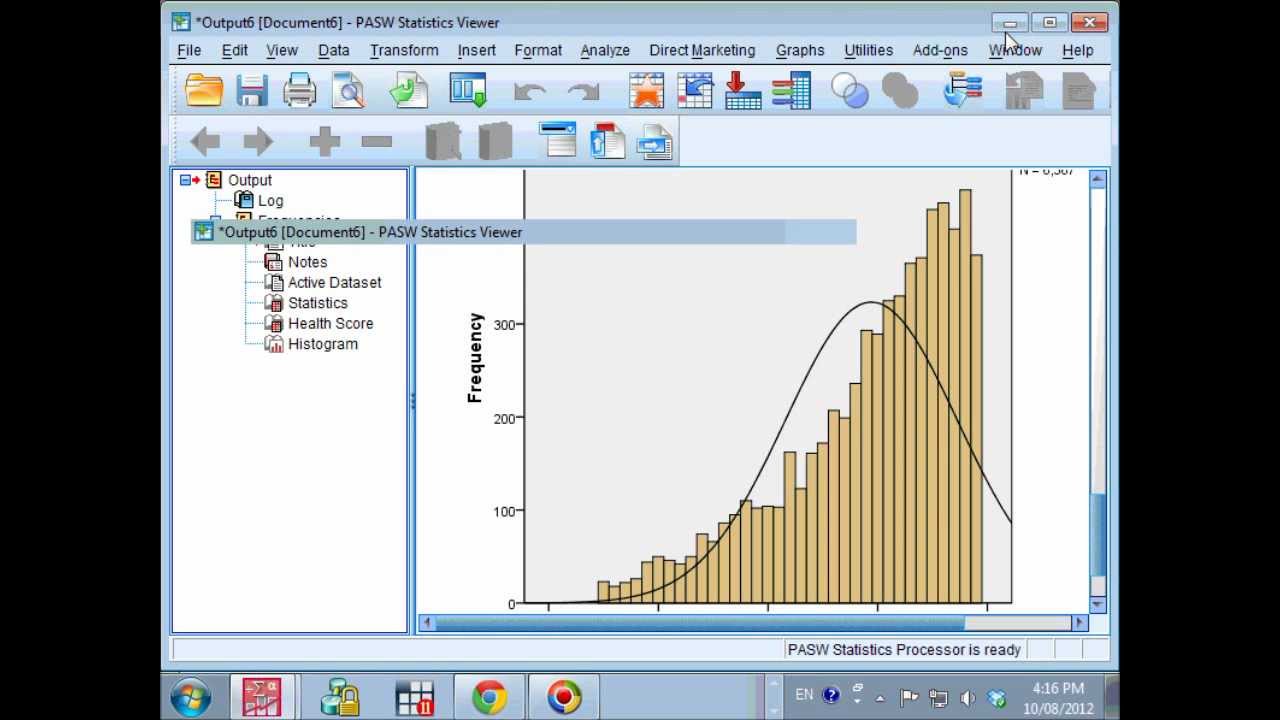
Task: Collapse outline item with the minus icon
Action: tap(377, 142)
